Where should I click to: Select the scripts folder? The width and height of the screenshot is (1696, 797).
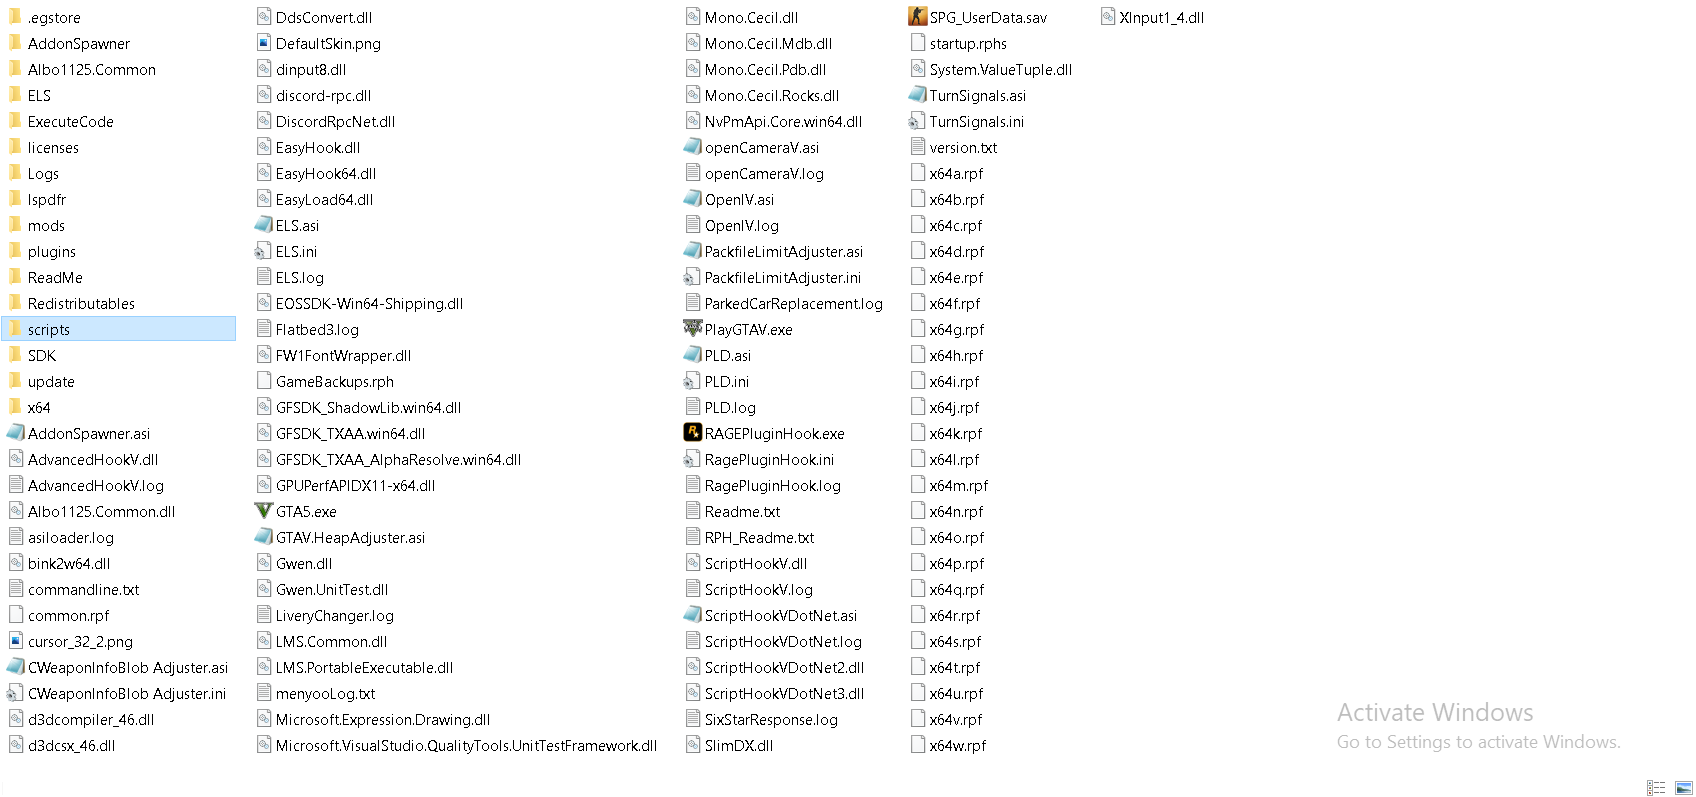coord(119,329)
